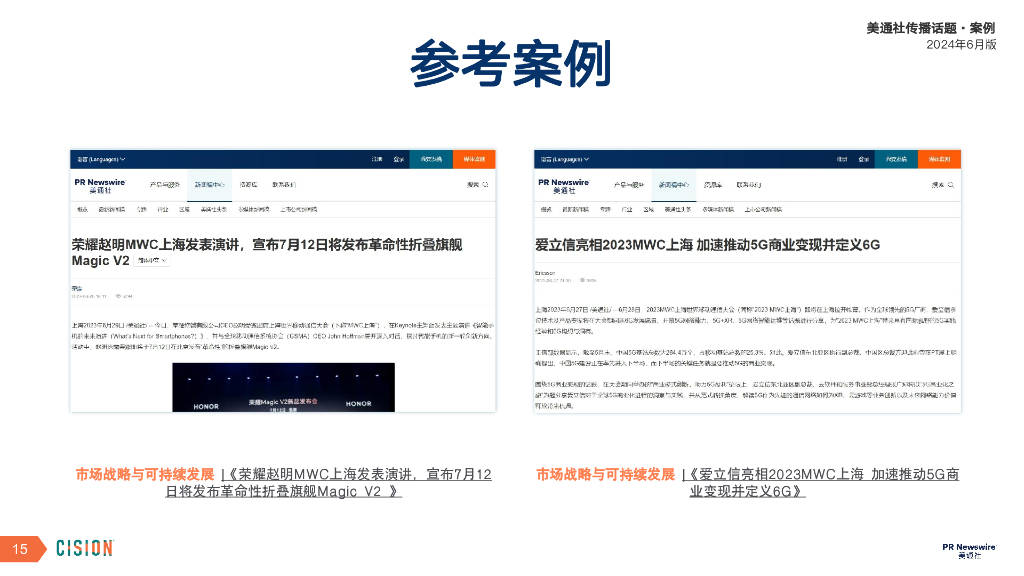Click 上市公司新闻稿 in the Honor page sub-navigation
Viewport: 1024px width, 576px height.
point(298,210)
